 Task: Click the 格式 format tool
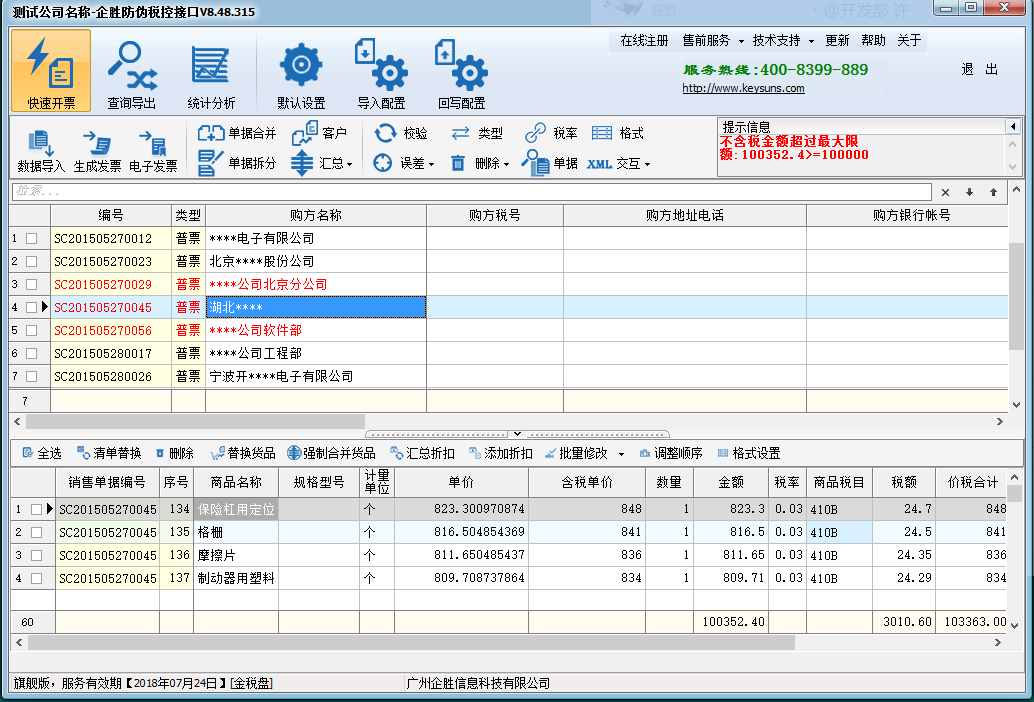(617, 134)
